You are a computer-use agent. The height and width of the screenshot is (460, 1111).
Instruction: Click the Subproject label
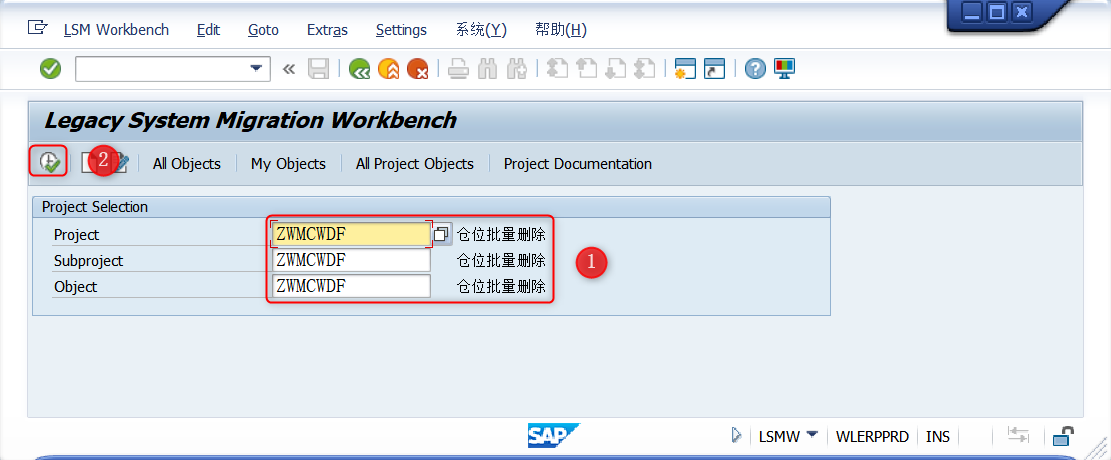pyautogui.click(x=89, y=261)
